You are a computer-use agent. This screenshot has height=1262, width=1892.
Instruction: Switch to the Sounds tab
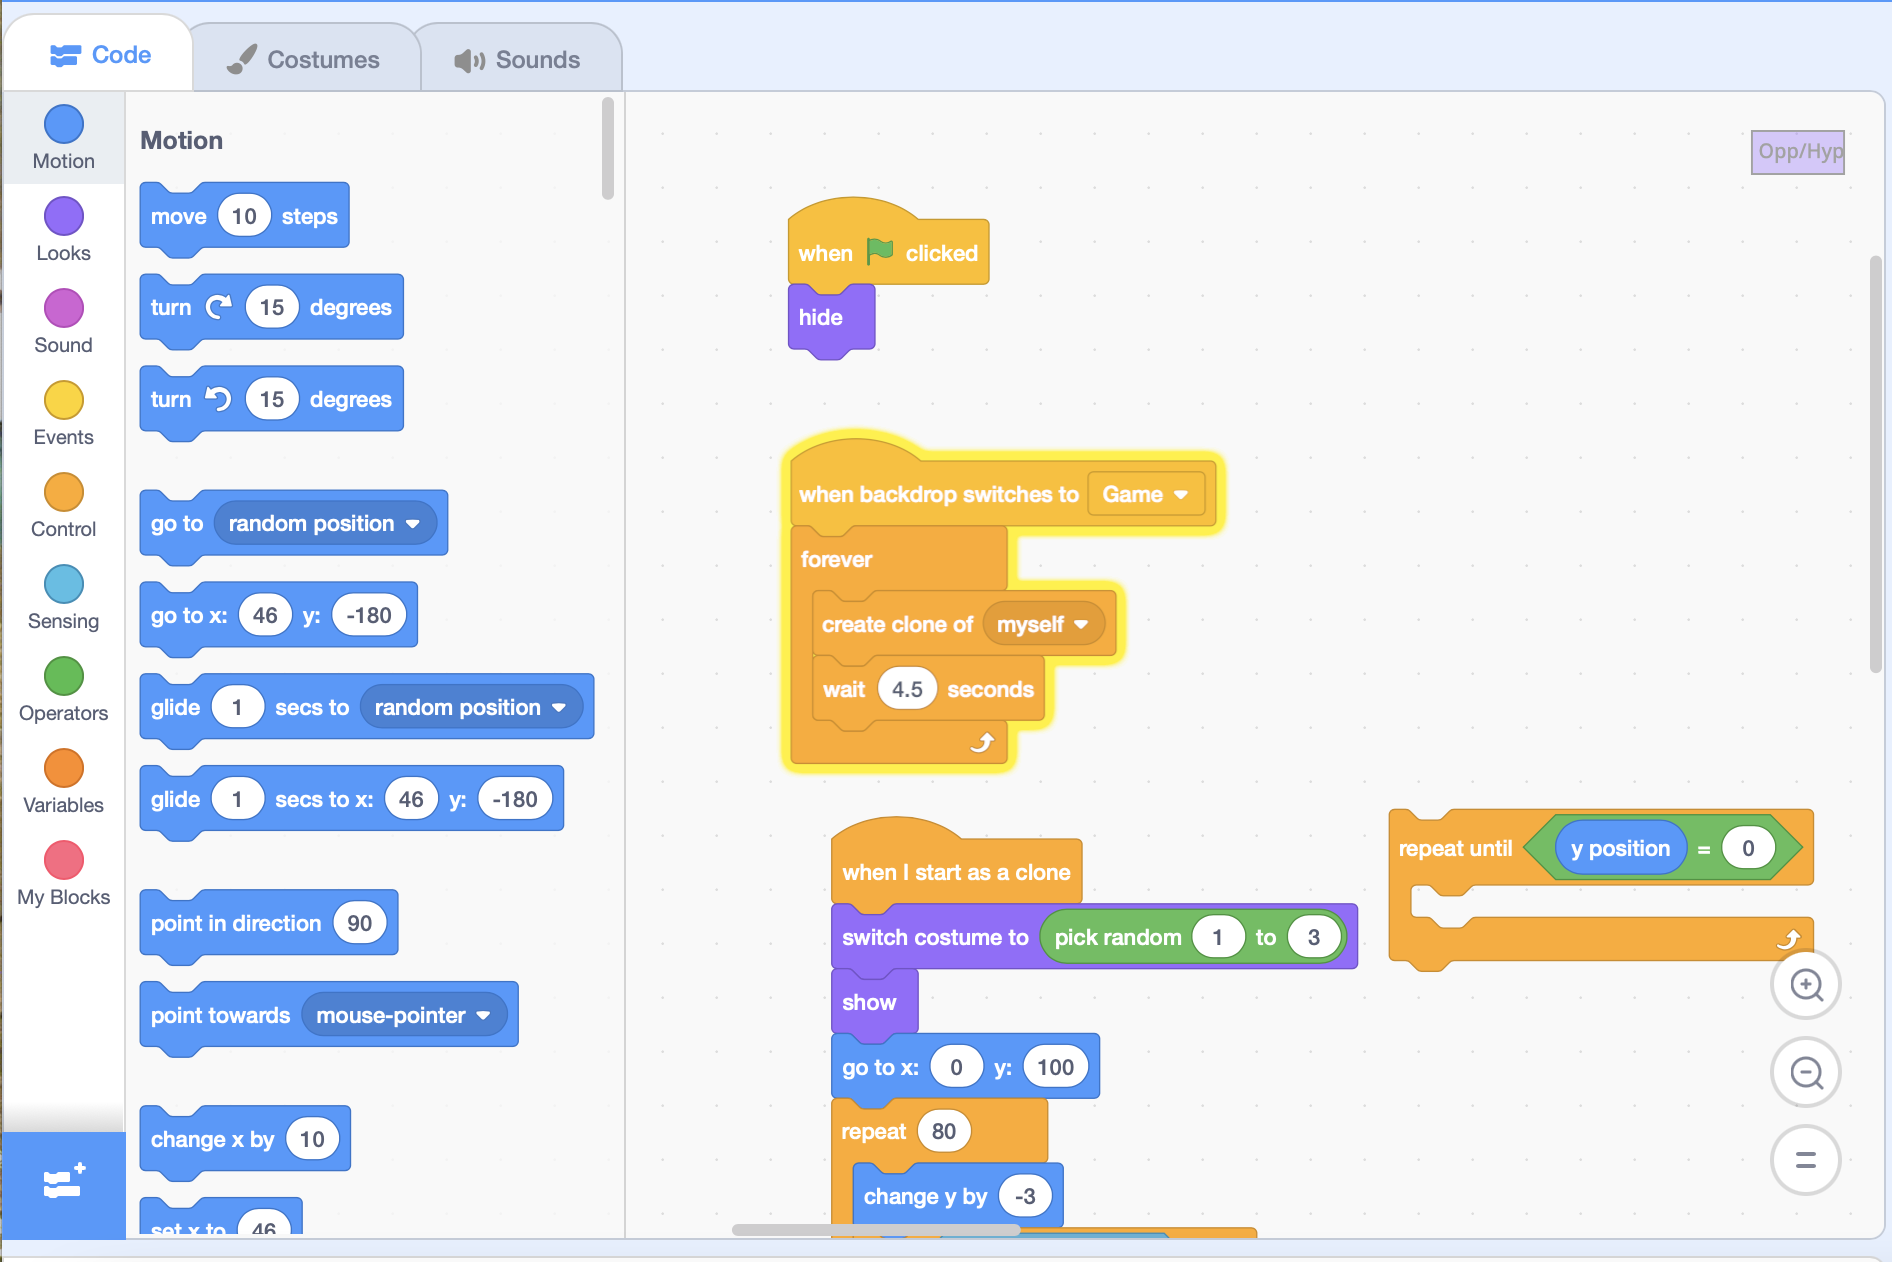point(518,59)
